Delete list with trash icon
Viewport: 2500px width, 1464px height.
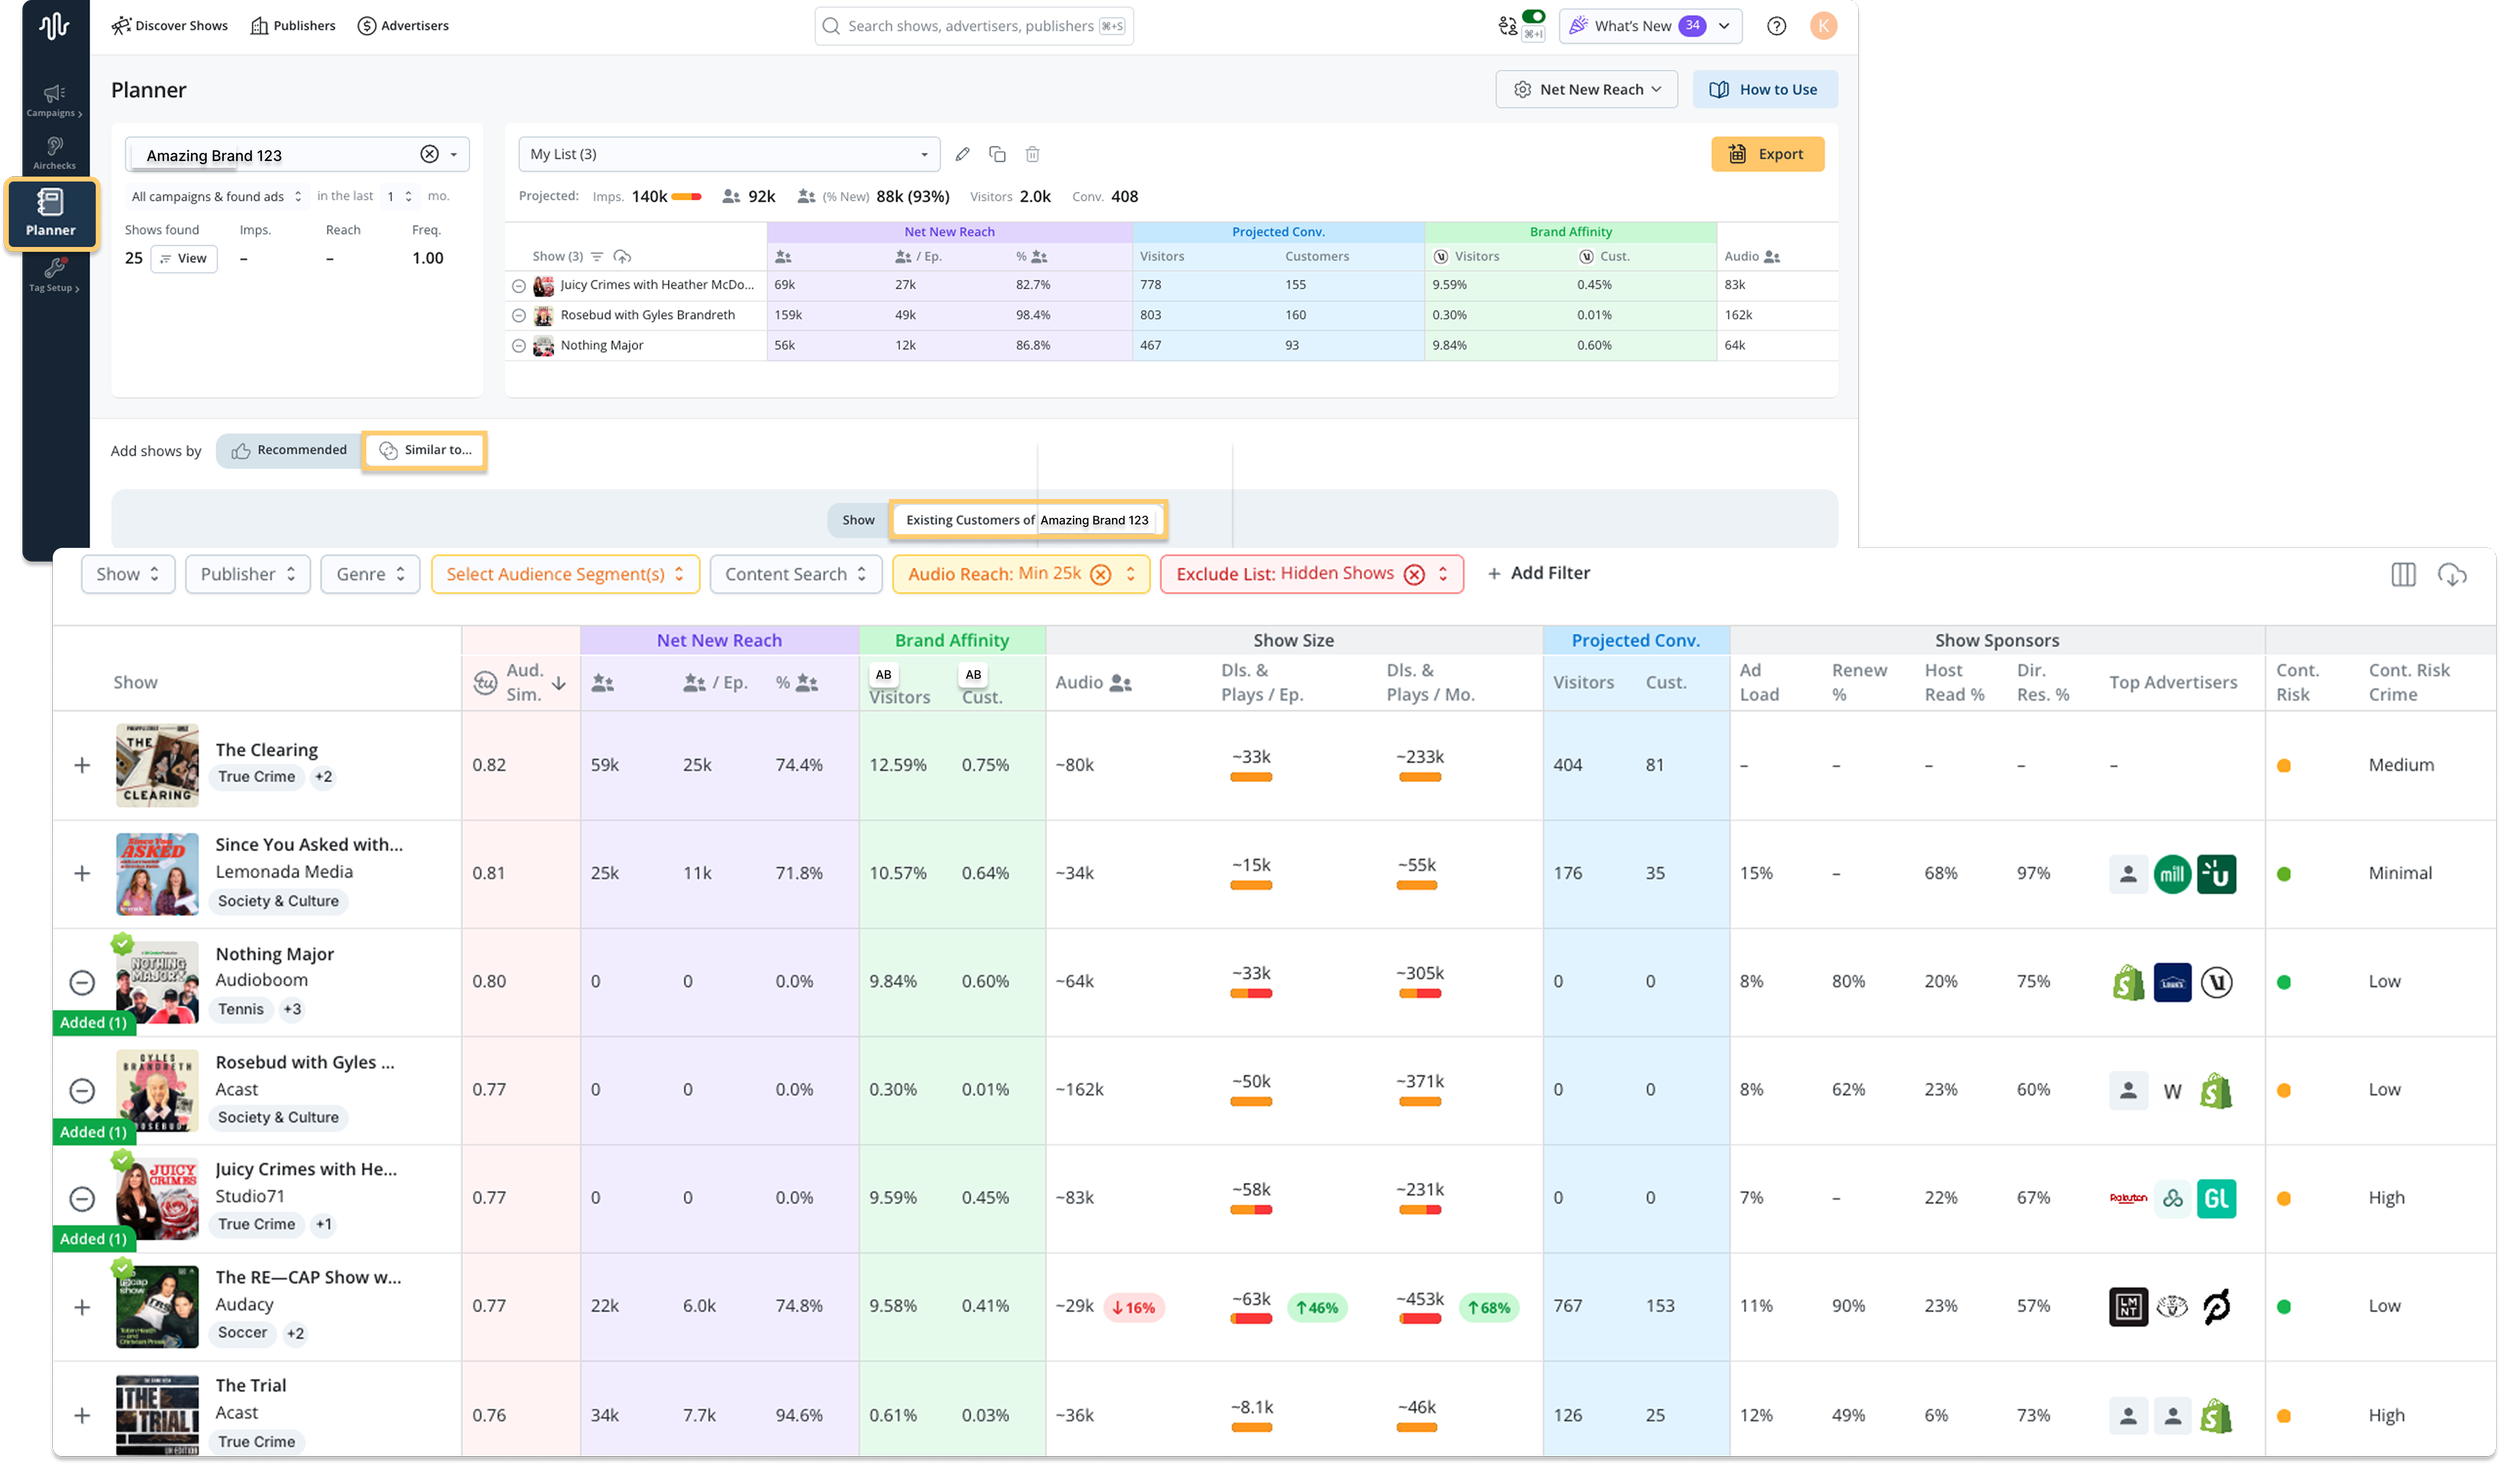(1032, 154)
